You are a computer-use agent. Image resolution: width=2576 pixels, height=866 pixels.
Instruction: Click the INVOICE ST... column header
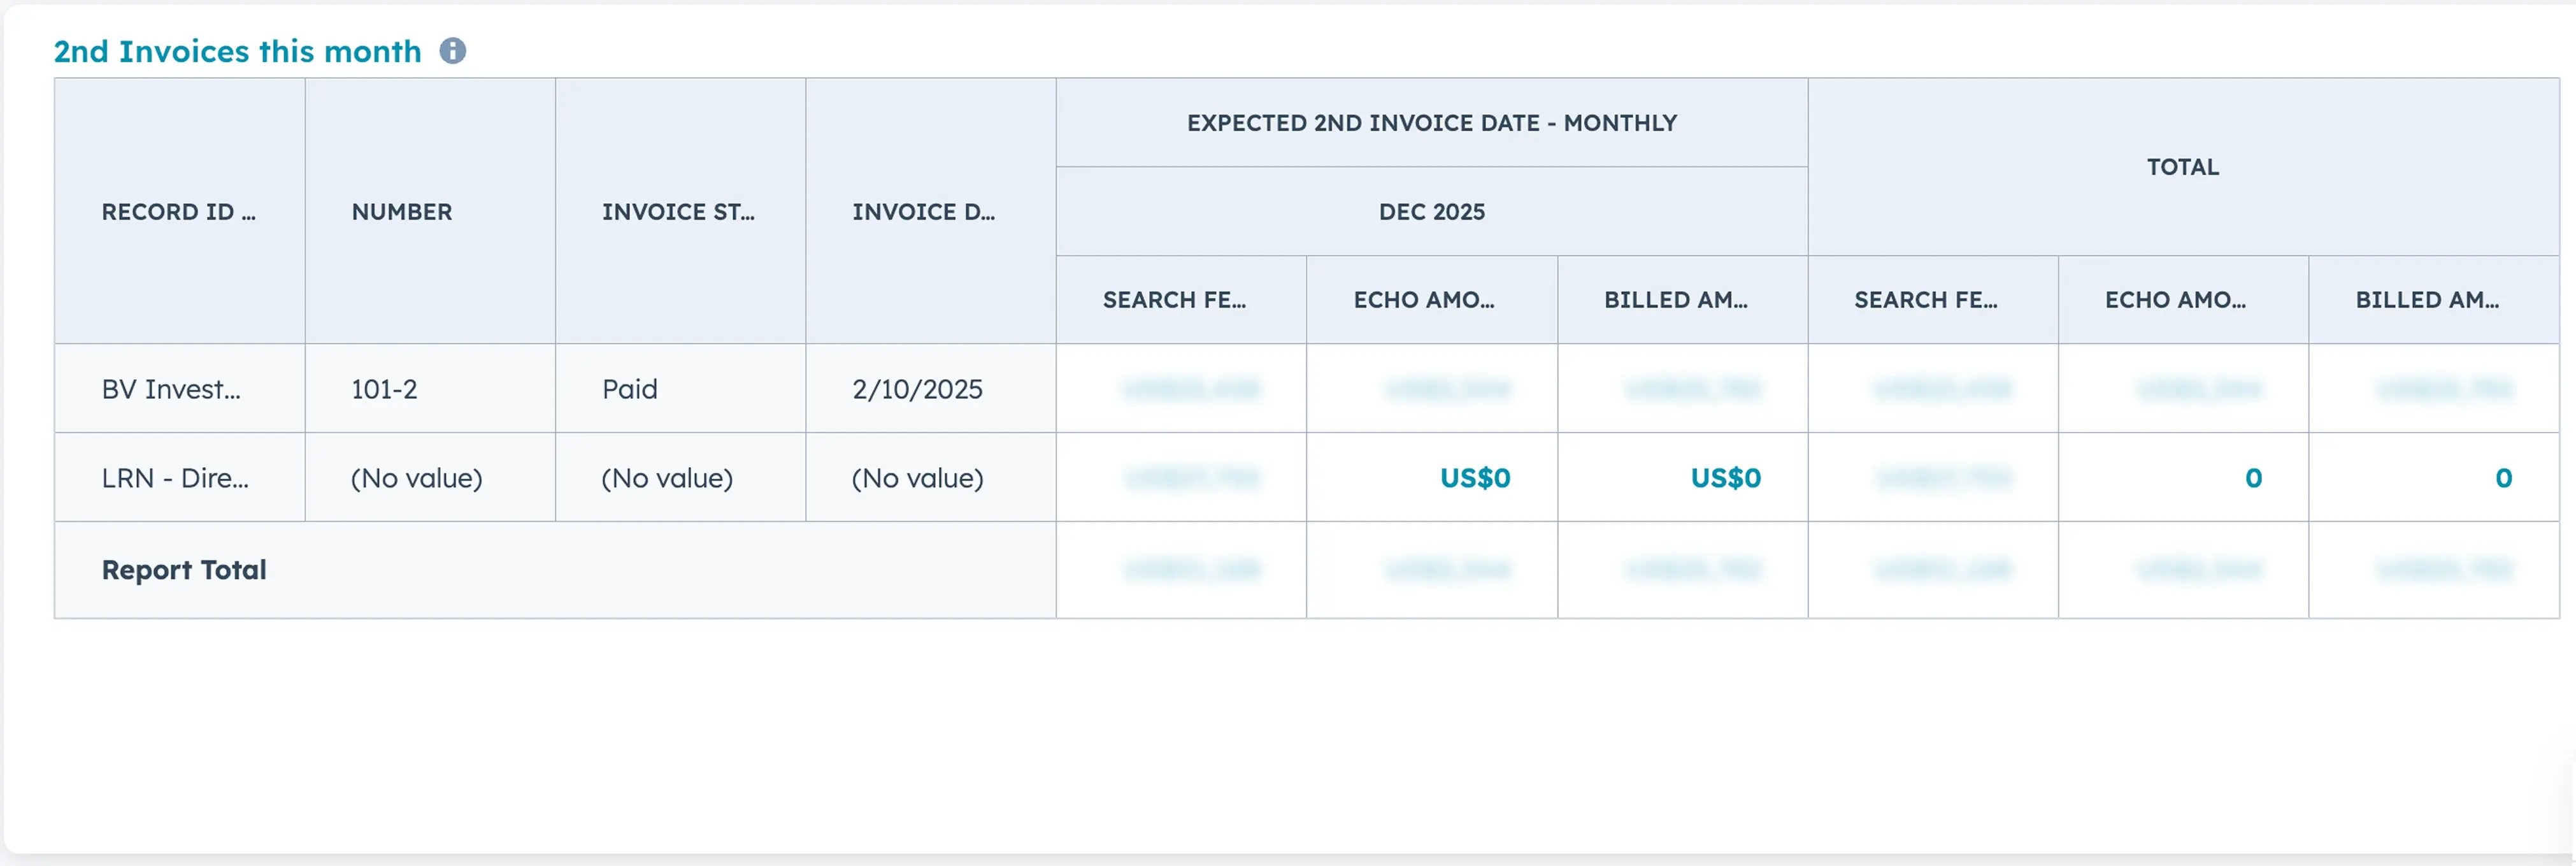[679, 211]
